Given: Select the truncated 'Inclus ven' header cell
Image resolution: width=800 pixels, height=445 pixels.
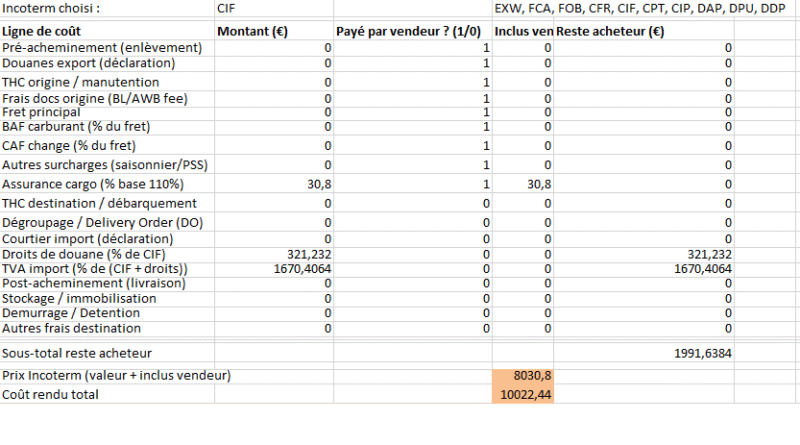Looking at the screenshot, I should (523, 31).
